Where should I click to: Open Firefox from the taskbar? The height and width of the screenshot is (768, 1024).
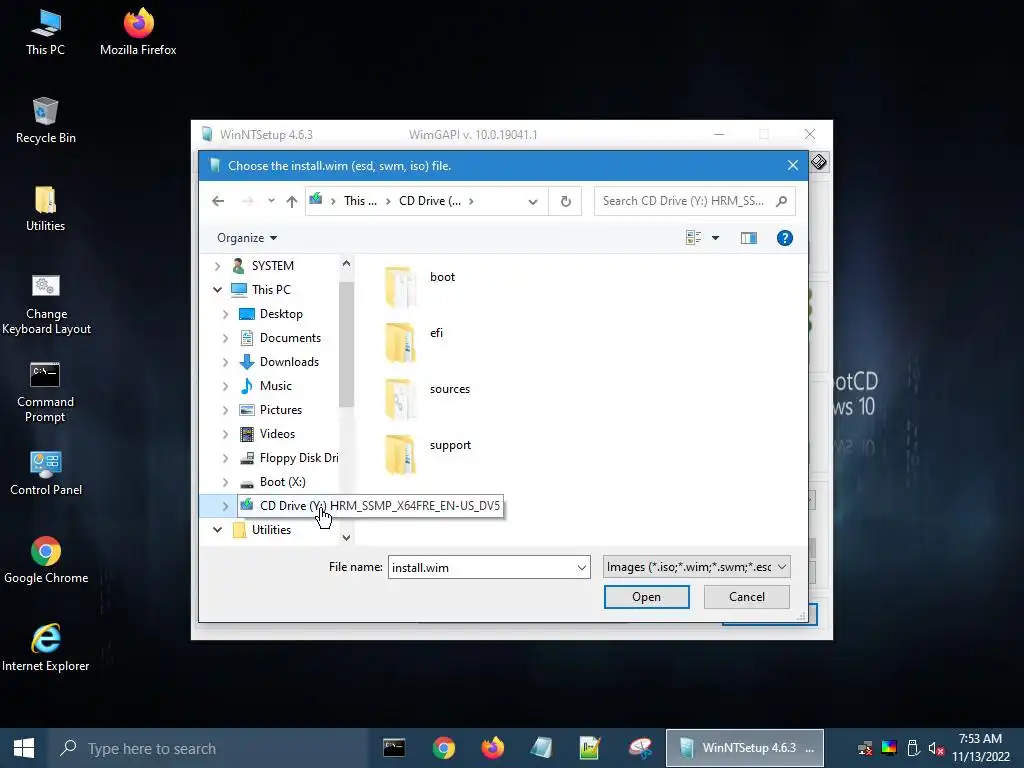click(x=492, y=748)
